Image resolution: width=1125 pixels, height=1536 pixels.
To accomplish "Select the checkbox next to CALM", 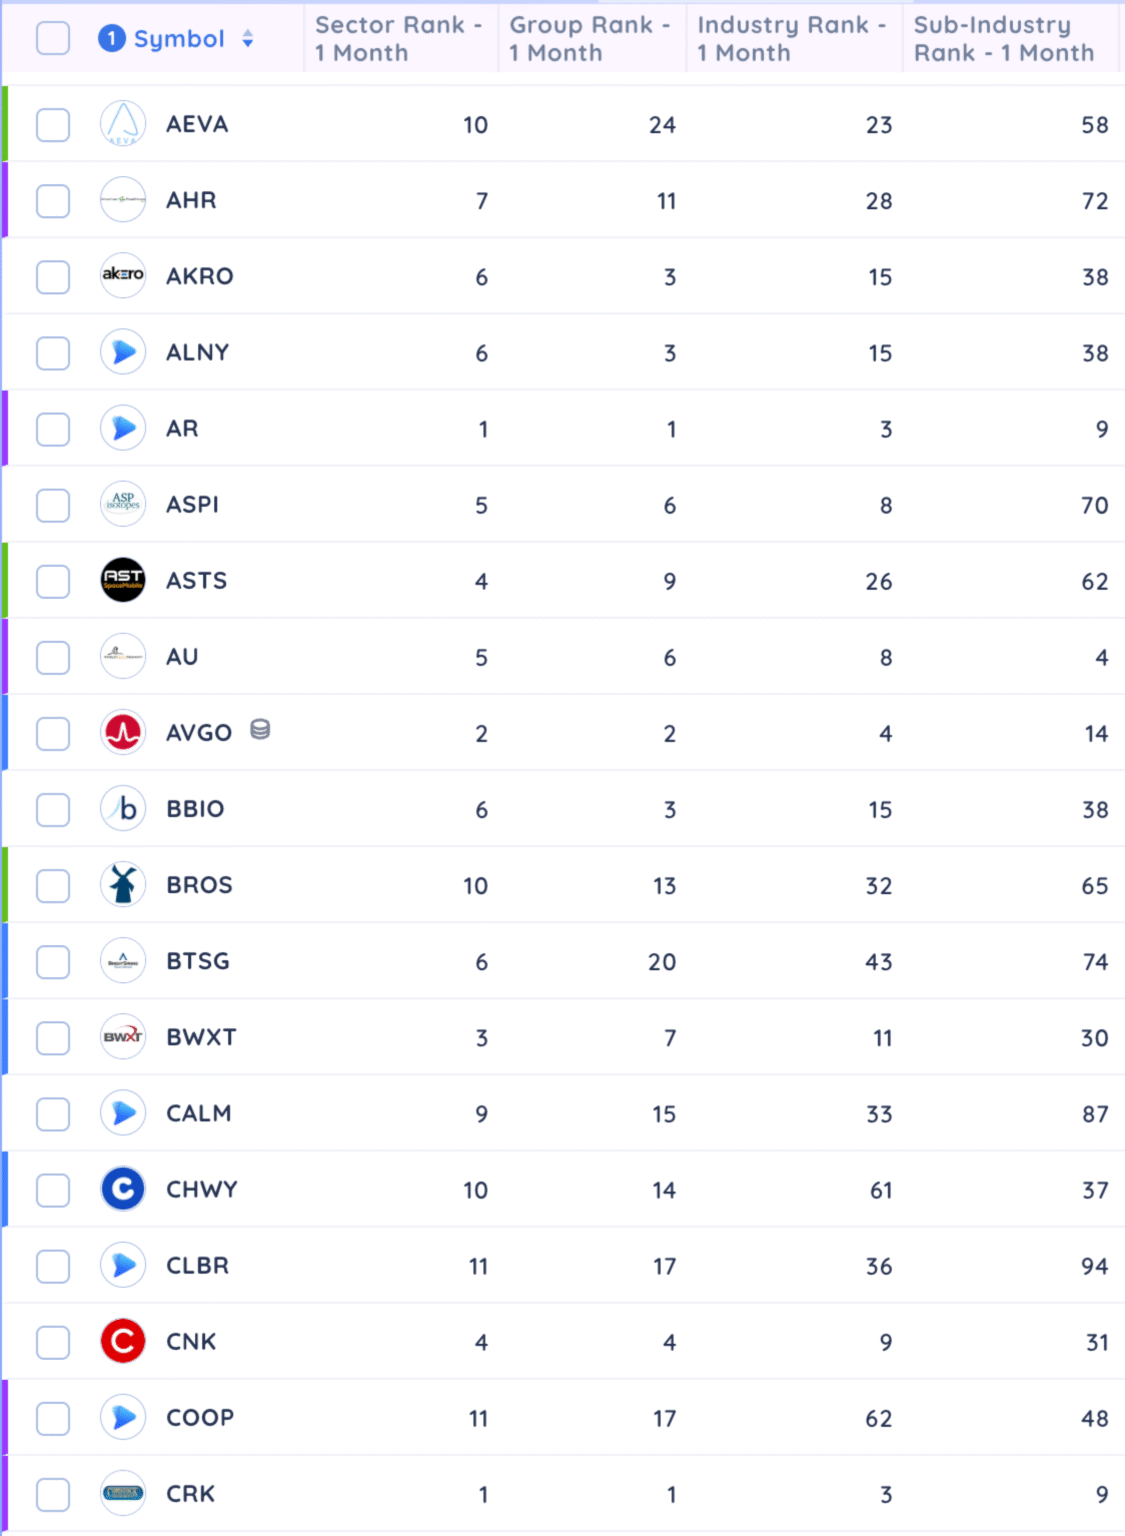I will (x=53, y=1114).
